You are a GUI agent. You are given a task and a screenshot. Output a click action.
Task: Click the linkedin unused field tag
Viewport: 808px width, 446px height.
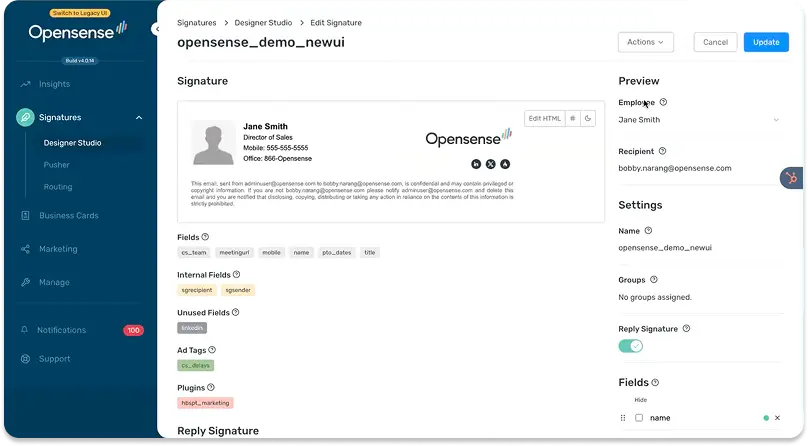point(192,328)
